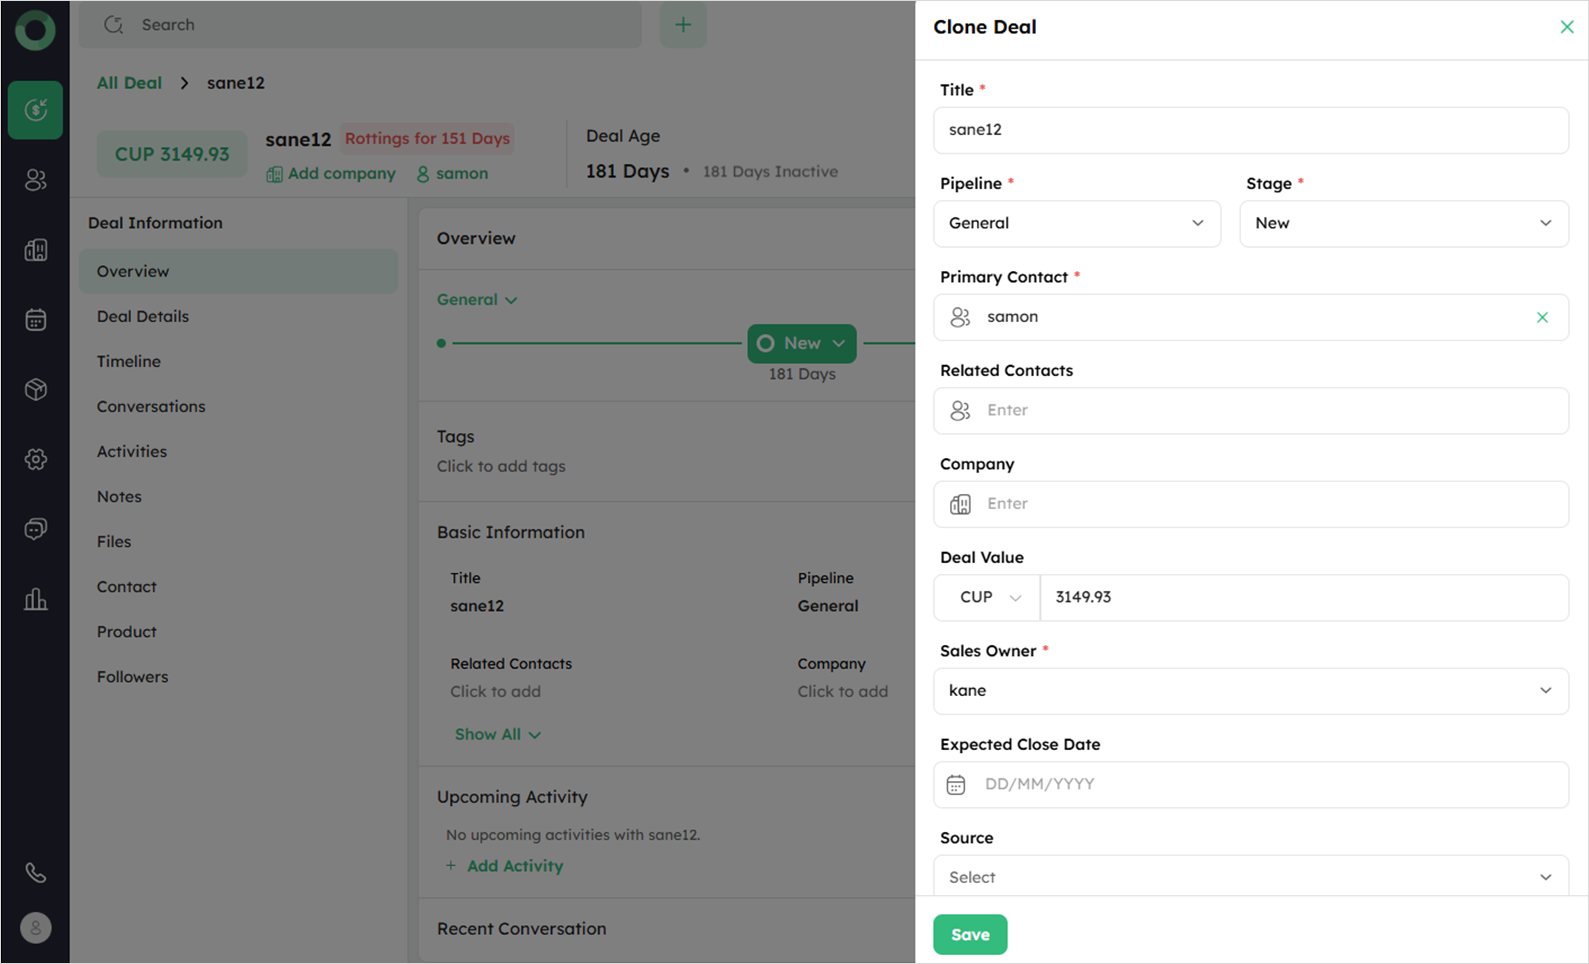Expand the Pipeline dropdown showing General

[x=1076, y=223]
